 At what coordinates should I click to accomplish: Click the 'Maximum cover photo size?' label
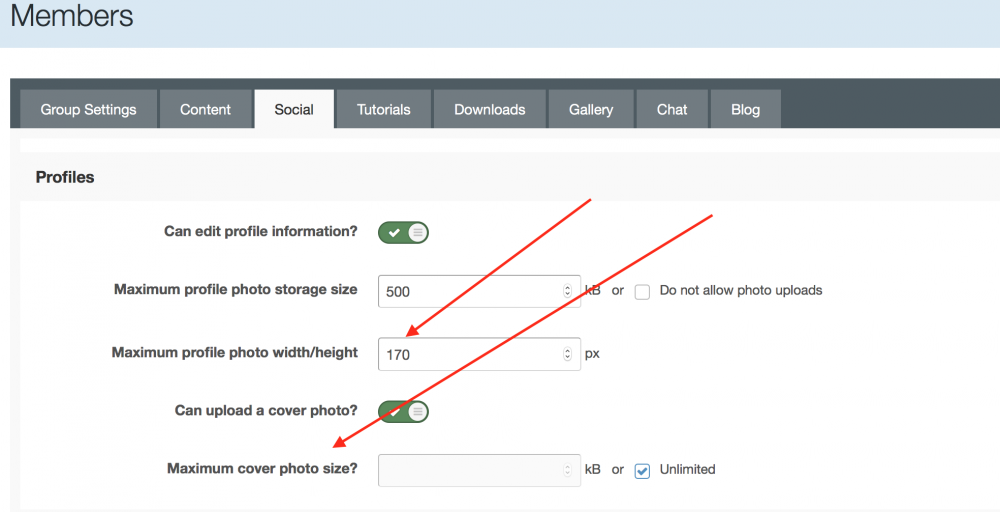pyautogui.click(x=262, y=469)
